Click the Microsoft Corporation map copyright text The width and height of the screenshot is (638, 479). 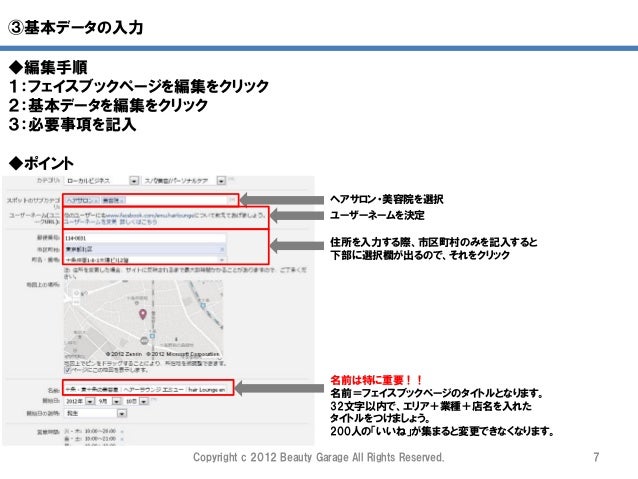coord(183,354)
